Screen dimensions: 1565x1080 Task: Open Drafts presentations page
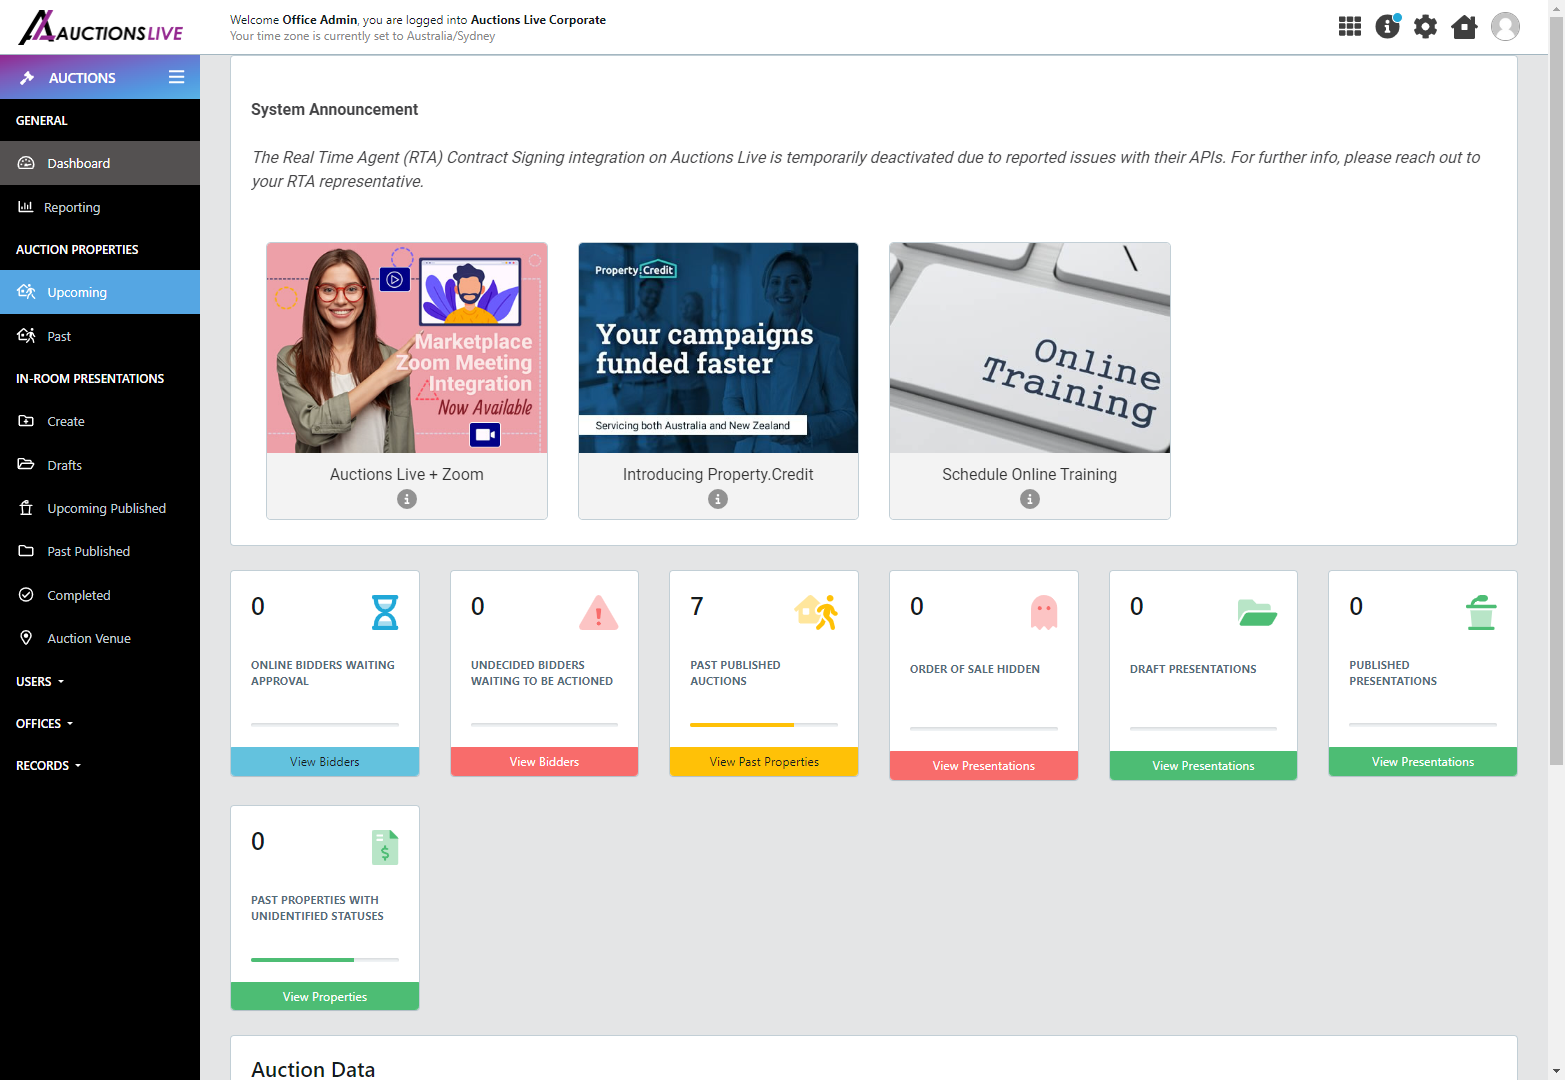point(100,465)
